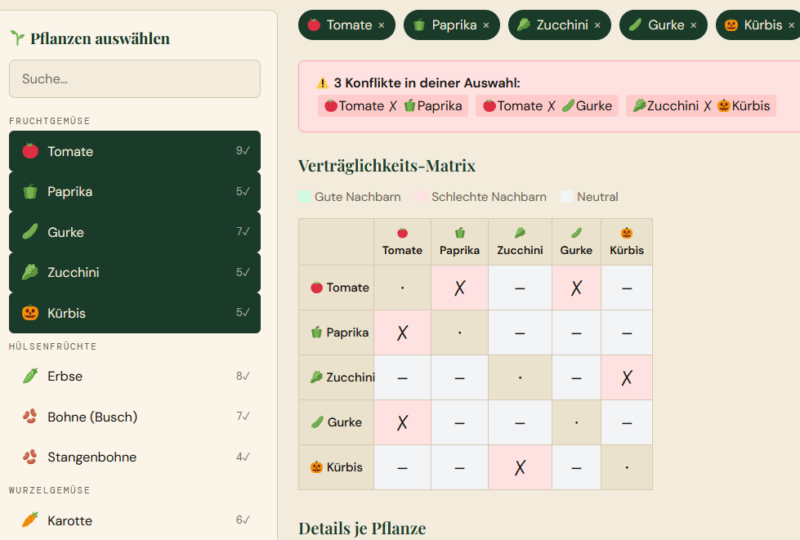Click conflict cell Paprika row, Tomate column
The height and width of the screenshot is (540, 800).
(403, 333)
